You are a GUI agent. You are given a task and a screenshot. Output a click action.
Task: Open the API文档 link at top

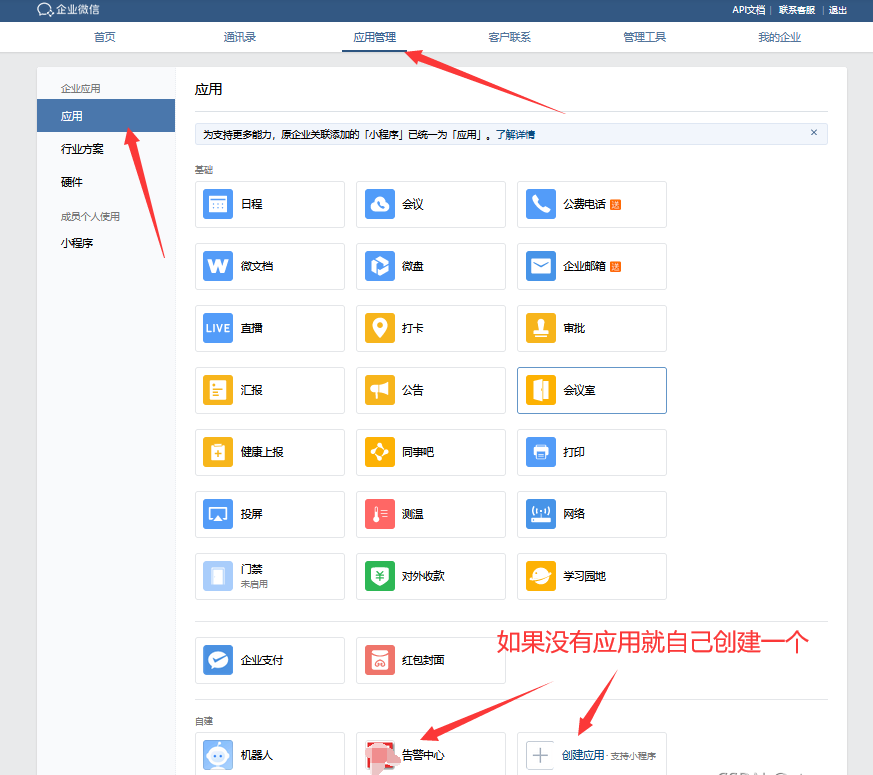[748, 10]
